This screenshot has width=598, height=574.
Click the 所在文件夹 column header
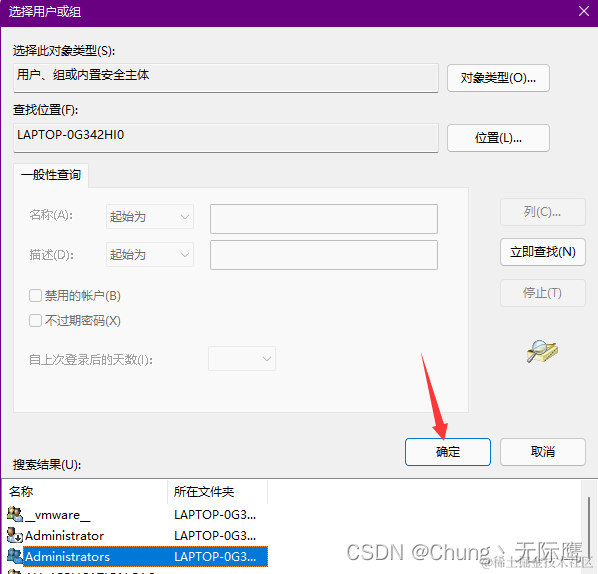(218, 492)
